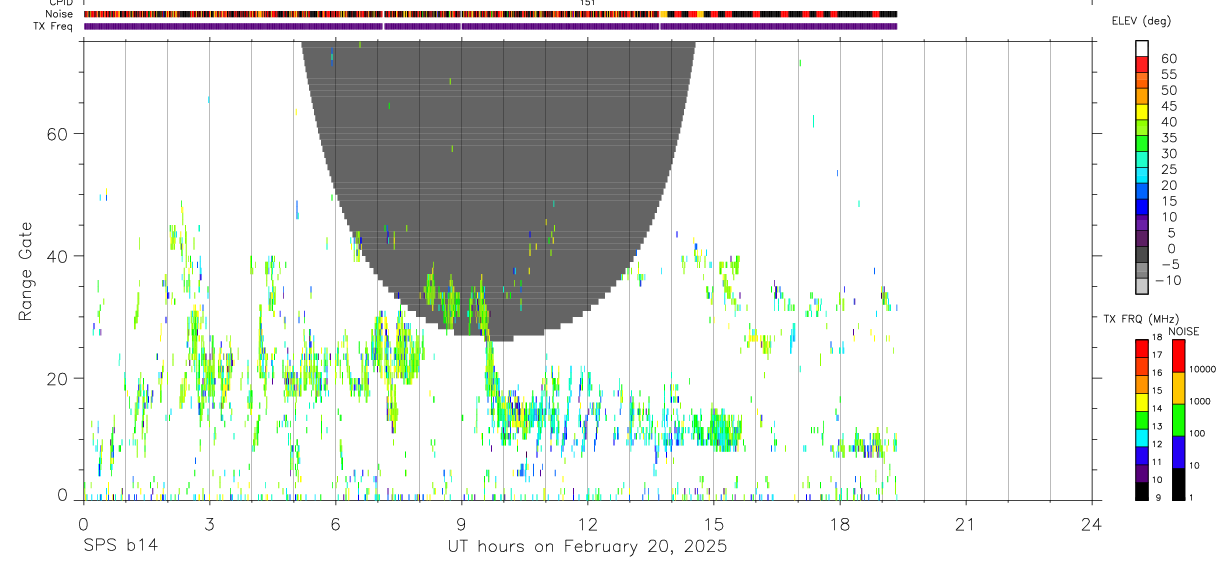Click the "TX FRQ (MHz)" legend title

1140,319
